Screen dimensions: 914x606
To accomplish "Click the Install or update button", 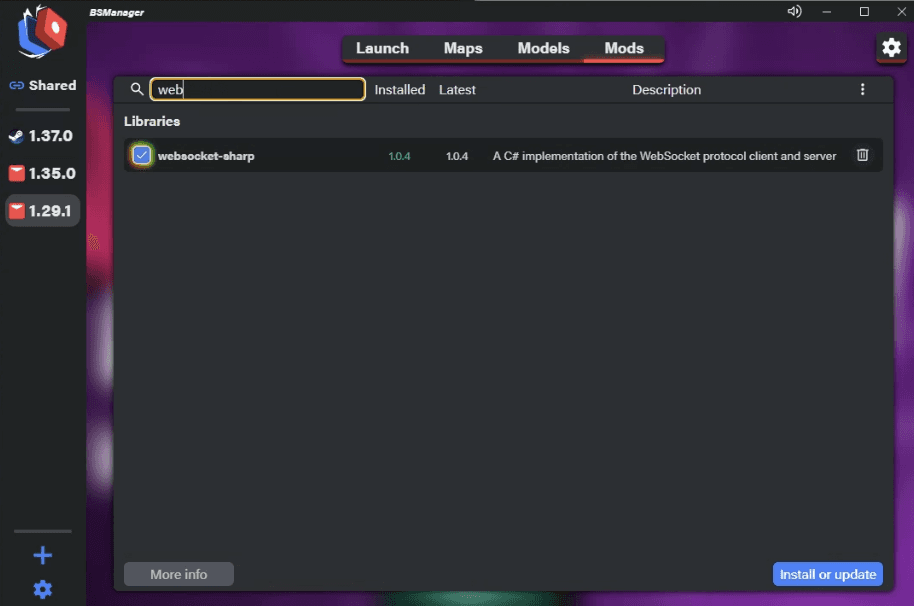I will (828, 574).
